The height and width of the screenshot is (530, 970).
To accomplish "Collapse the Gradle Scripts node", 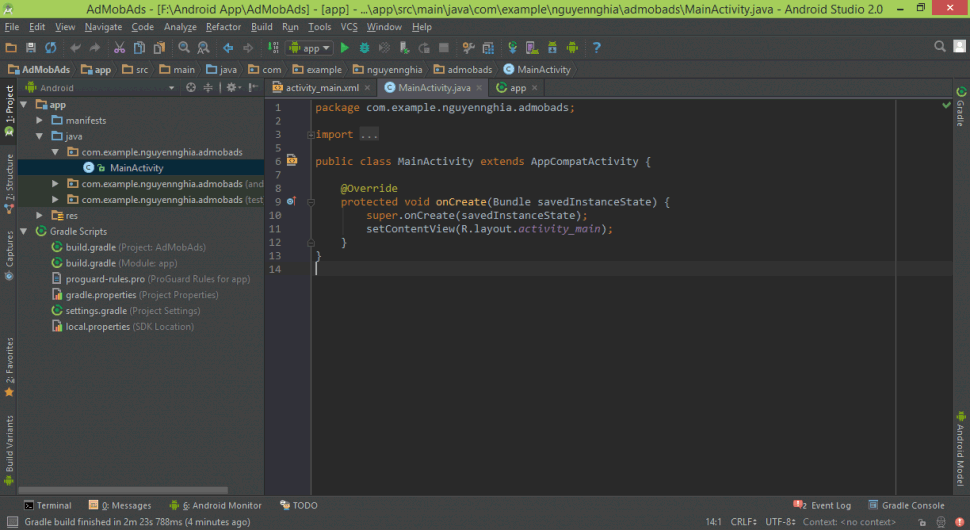I will point(24,231).
